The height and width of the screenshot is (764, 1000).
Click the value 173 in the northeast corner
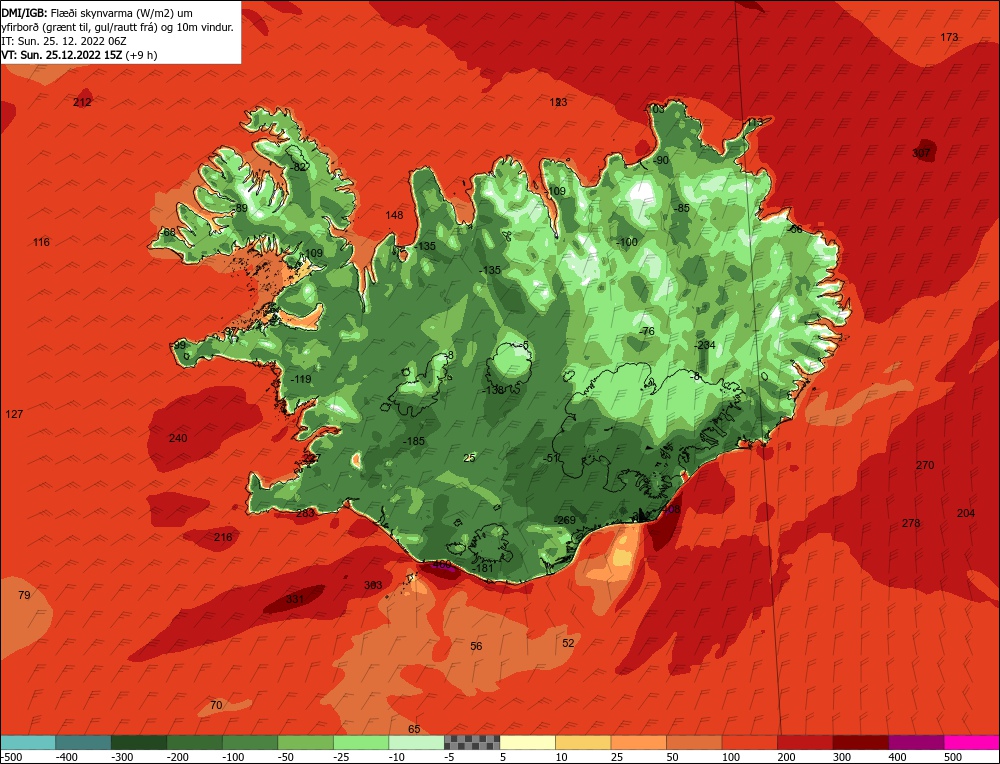pyautogui.click(x=949, y=37)
